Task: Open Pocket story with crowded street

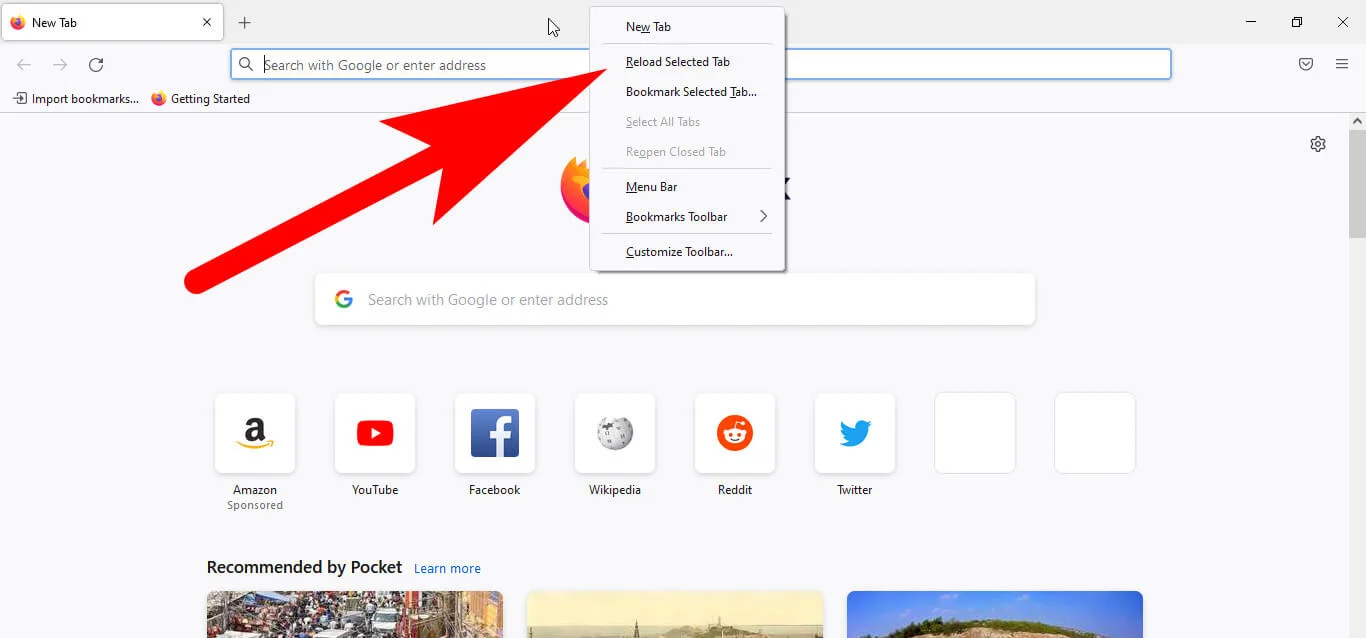Action: coord(355,614)
